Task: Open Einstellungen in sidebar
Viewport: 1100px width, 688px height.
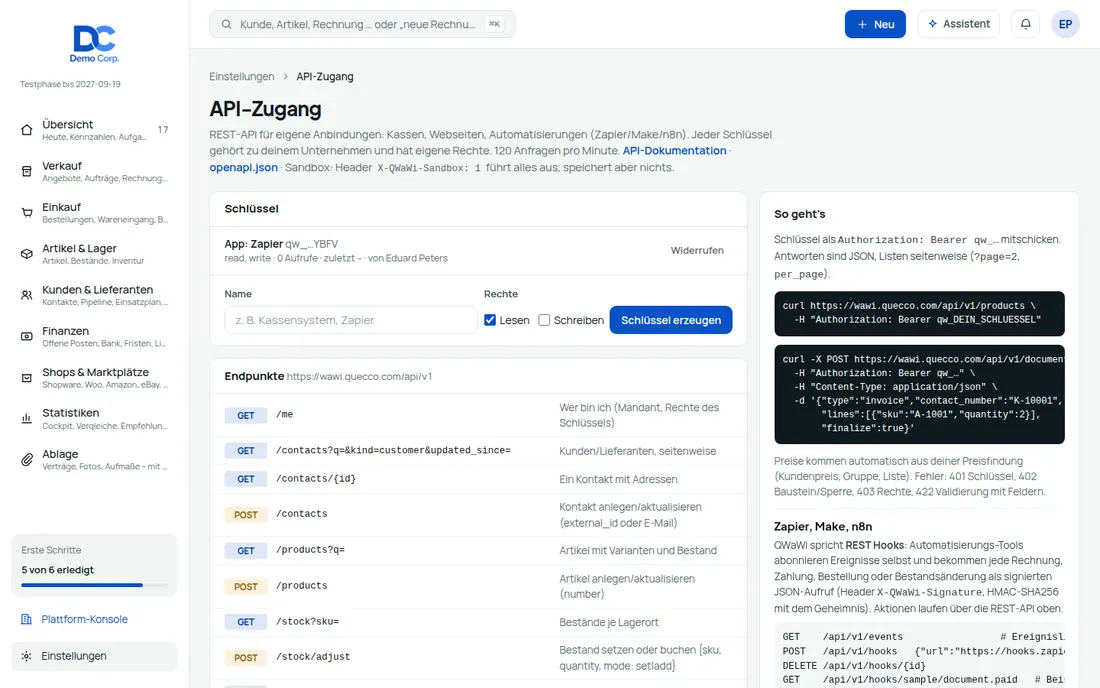Action: pos(95,656)
